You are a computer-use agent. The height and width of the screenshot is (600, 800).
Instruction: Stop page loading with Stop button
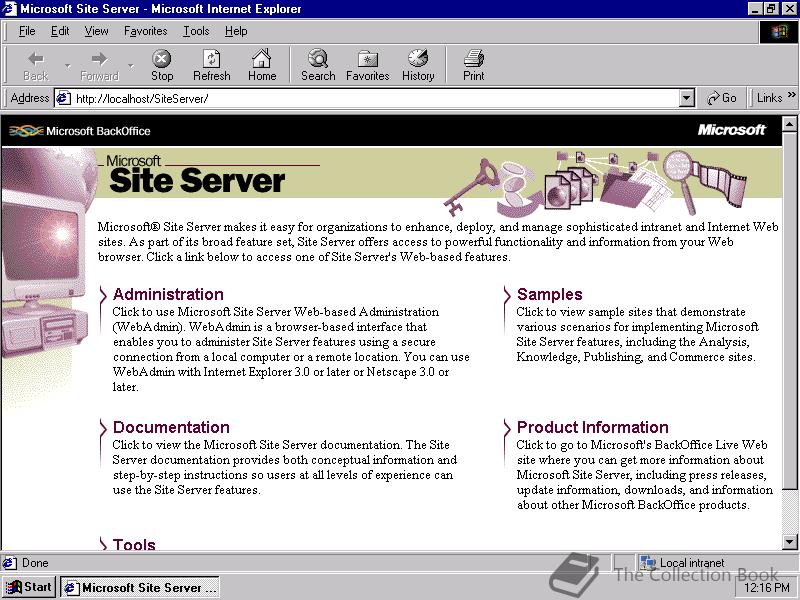(162, 65)
